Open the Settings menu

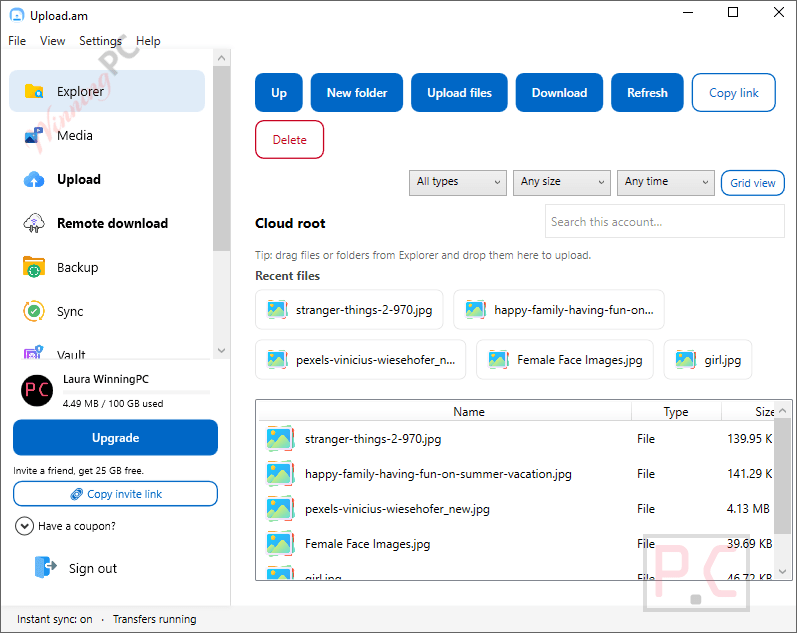coord(100,41)
